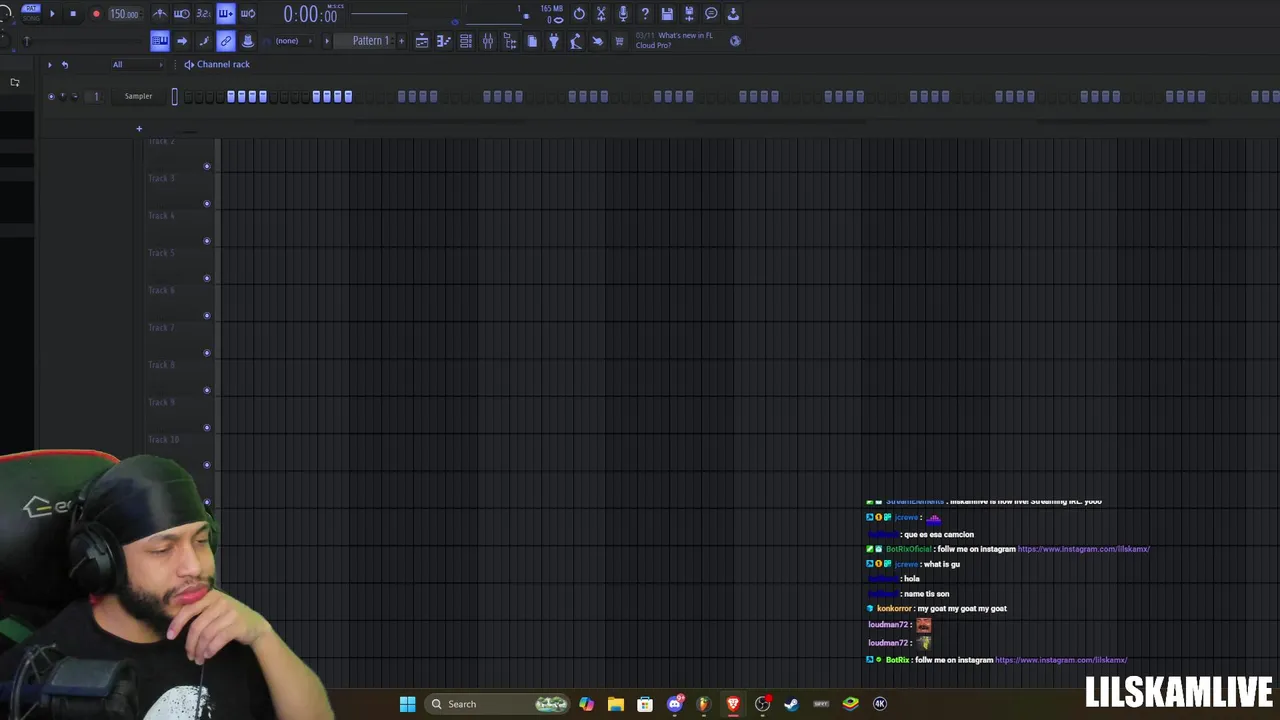Screen dimensions: 1280x720
Task: Click the red record button
Action: (x=96, y=14)
